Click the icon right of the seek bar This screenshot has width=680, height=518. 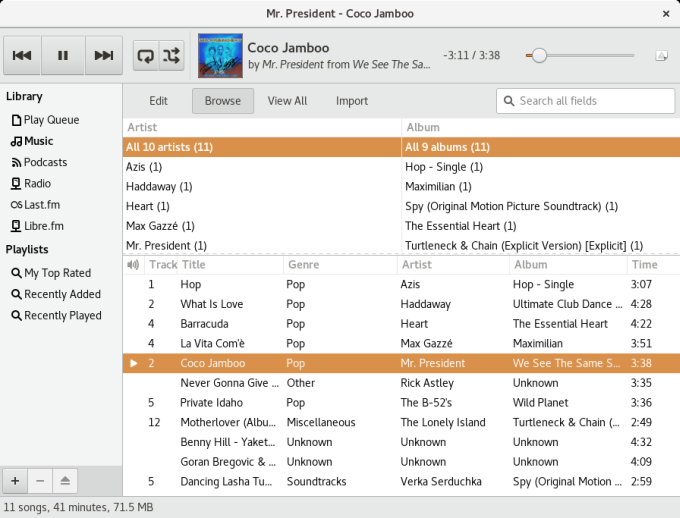click(661, 56)
